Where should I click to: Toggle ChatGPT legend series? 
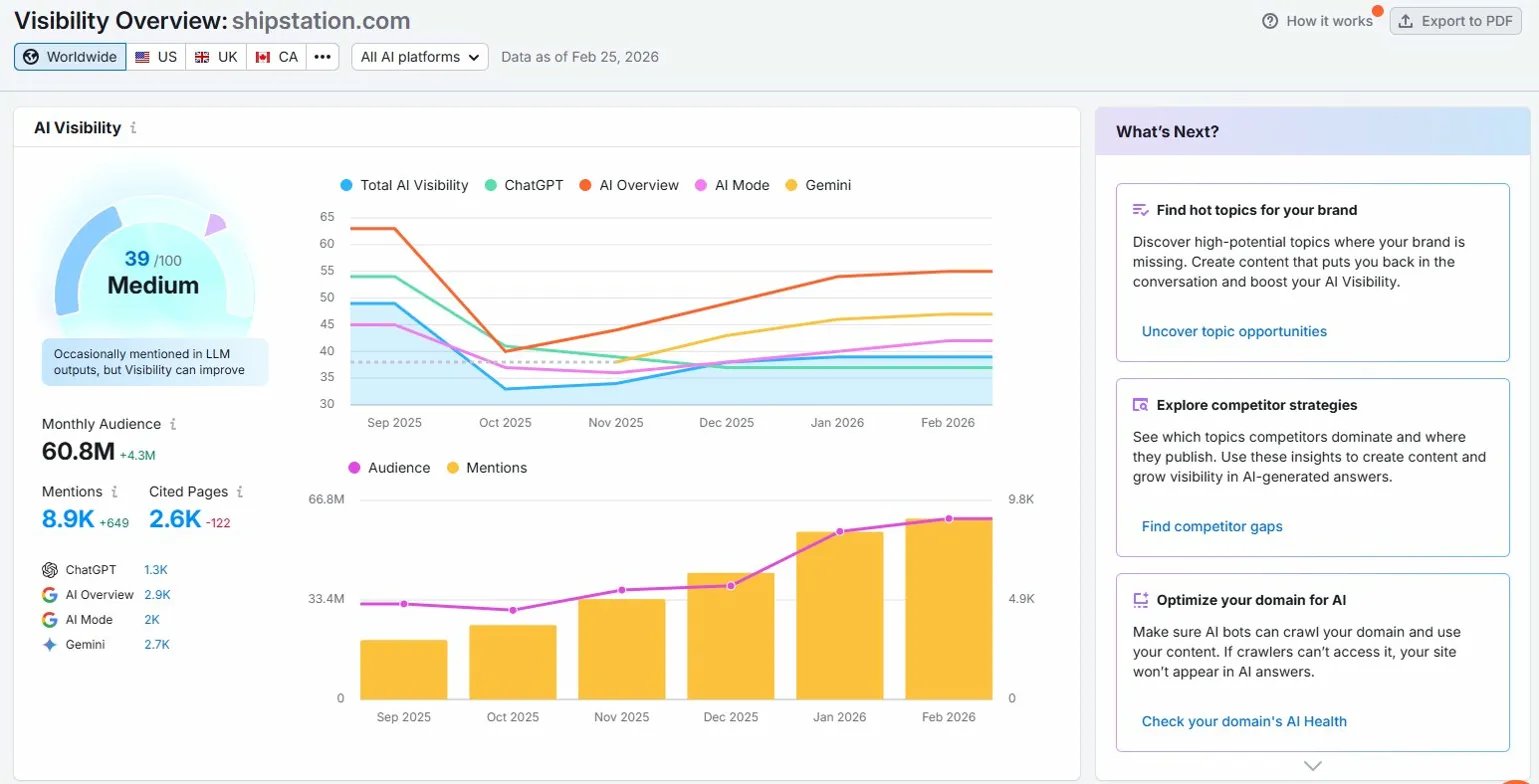point(524,185)
